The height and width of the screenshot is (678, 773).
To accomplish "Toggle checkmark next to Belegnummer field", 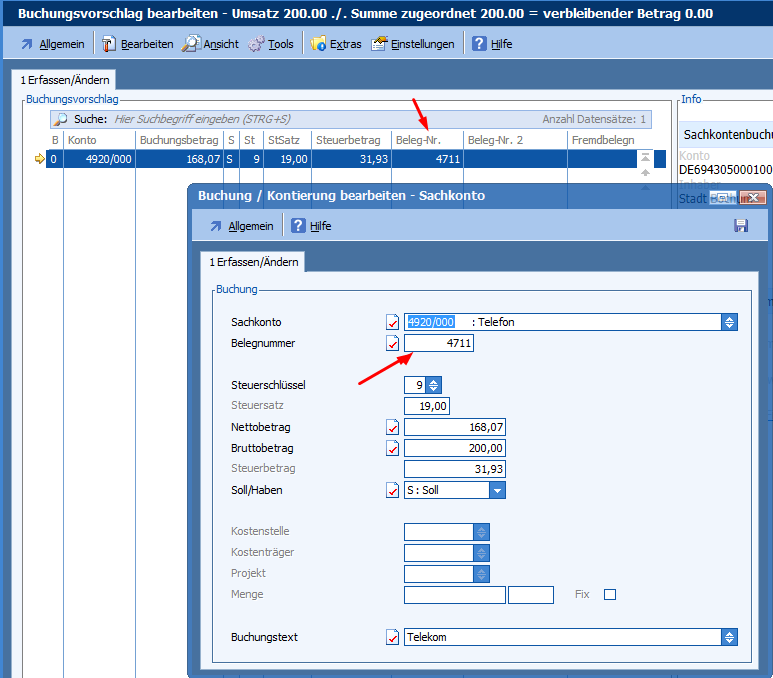I will tap(392, 344).
